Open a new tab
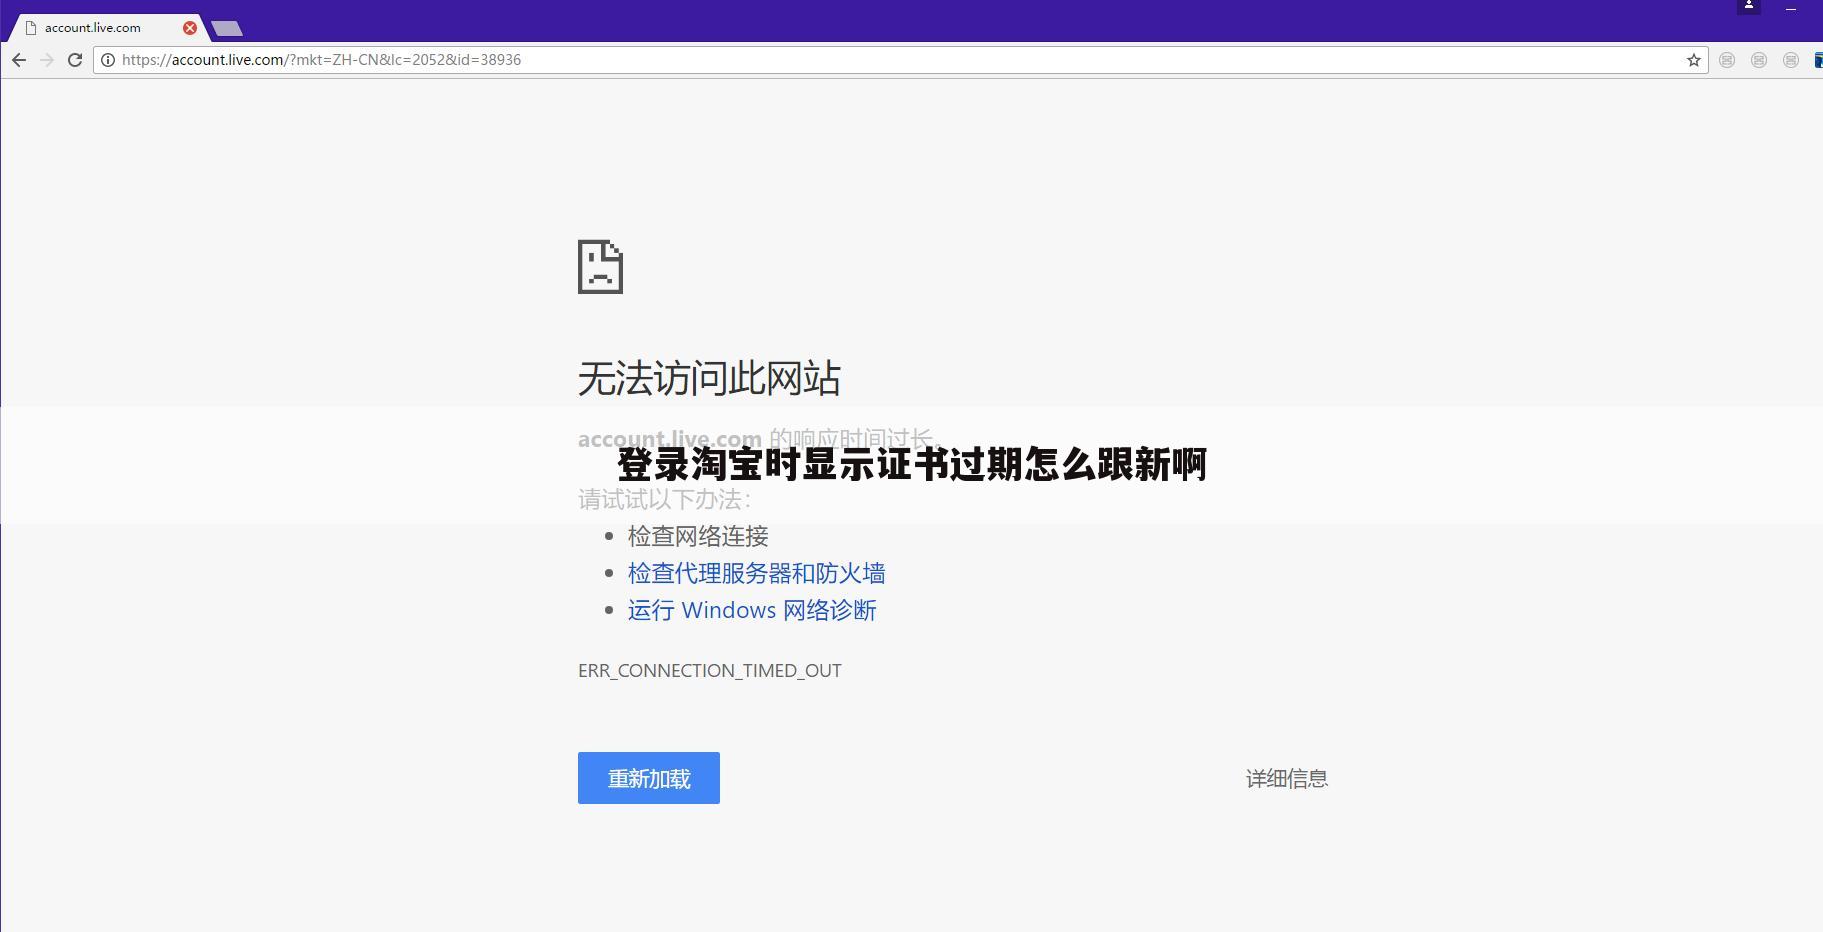 tap(227, 29)
